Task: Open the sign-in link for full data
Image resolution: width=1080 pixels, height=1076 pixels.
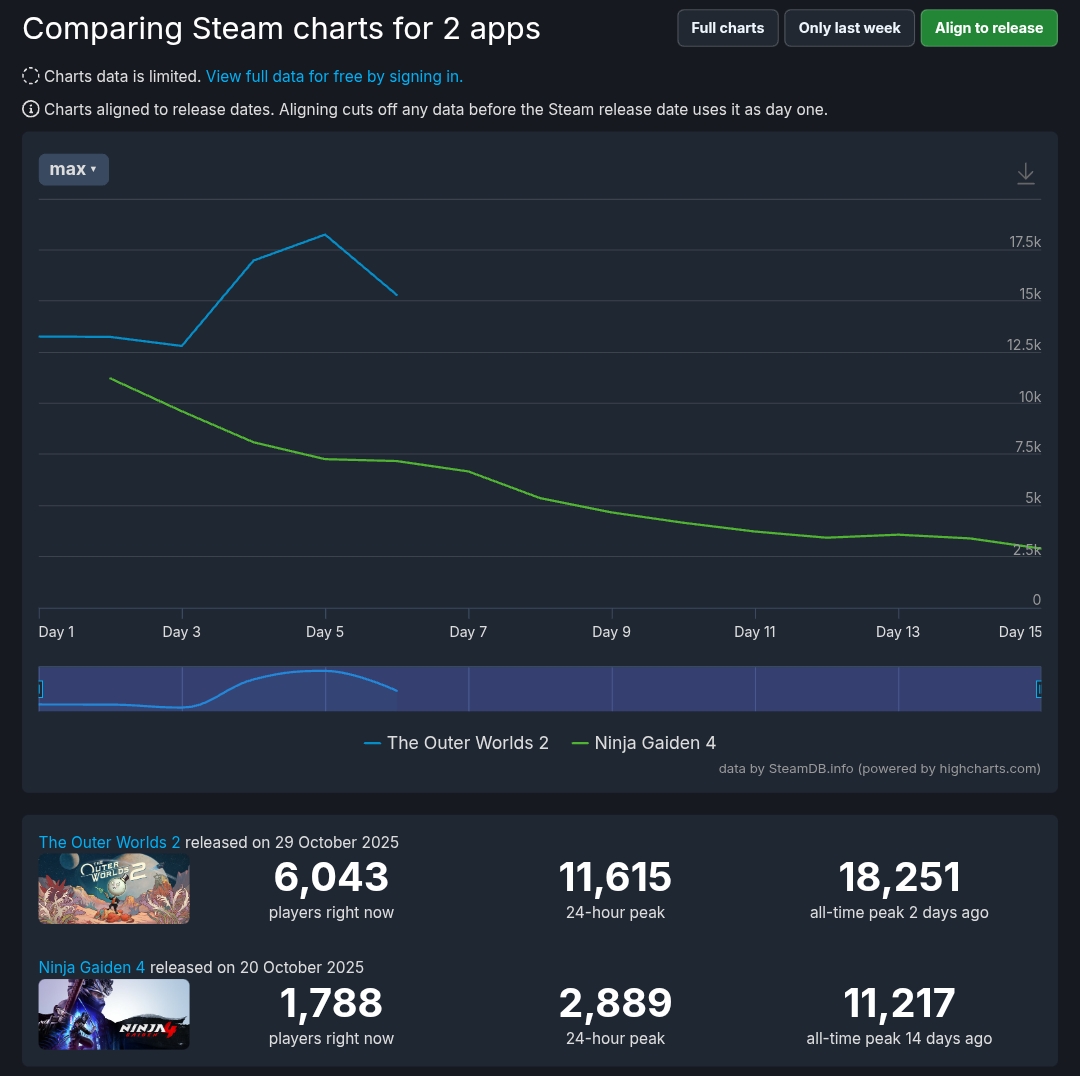Action: click(x=334, y=76)
